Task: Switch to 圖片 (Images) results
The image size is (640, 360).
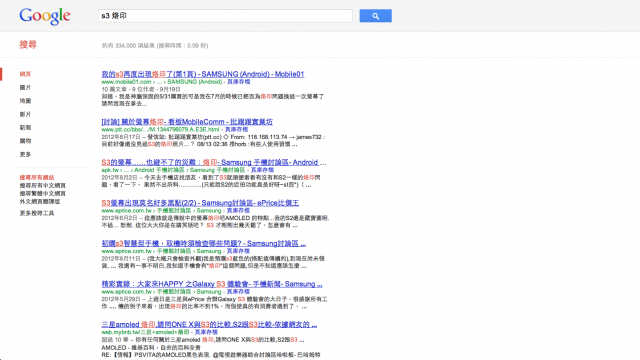Action: click(25, 87)
